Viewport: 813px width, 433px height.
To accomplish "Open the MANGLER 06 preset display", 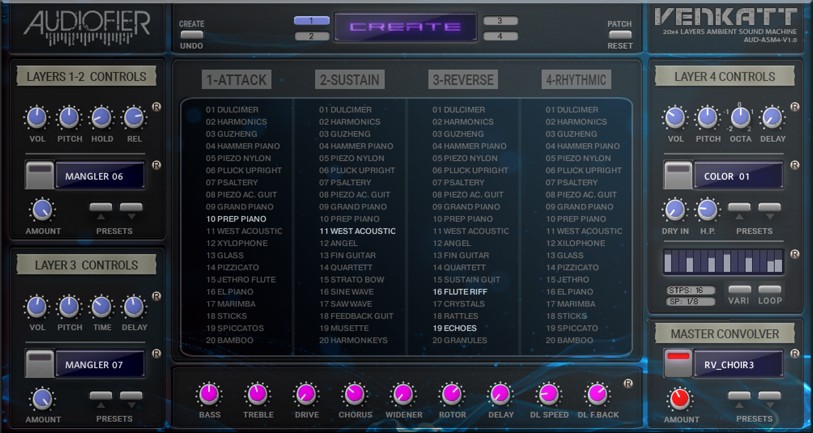I will pyautogui.click(x=100, y=176).
